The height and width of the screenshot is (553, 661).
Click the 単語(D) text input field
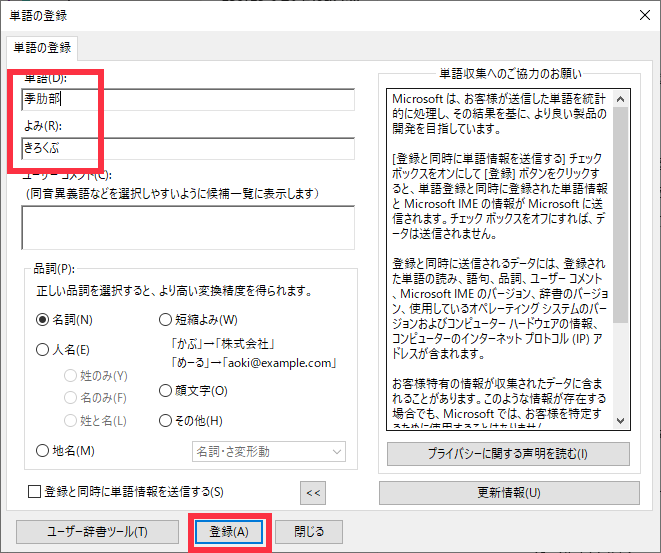coord(188,99)
